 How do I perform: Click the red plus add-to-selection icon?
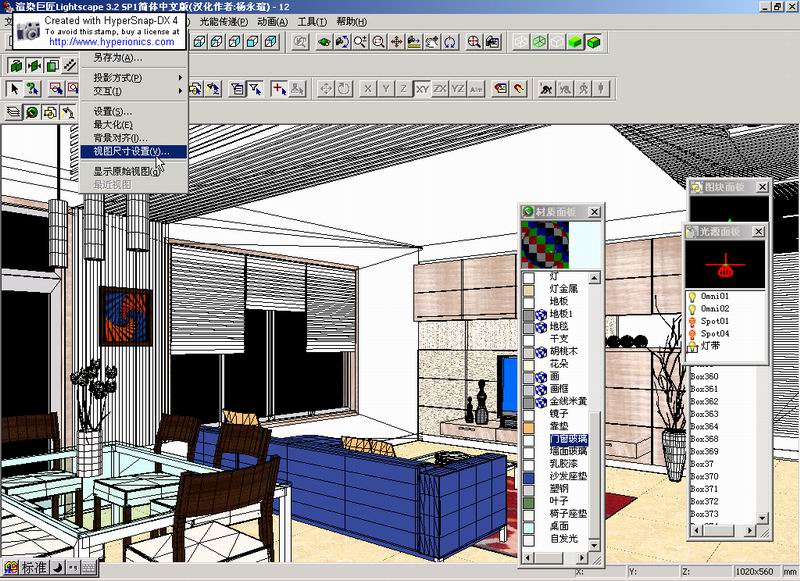point(279,89)
